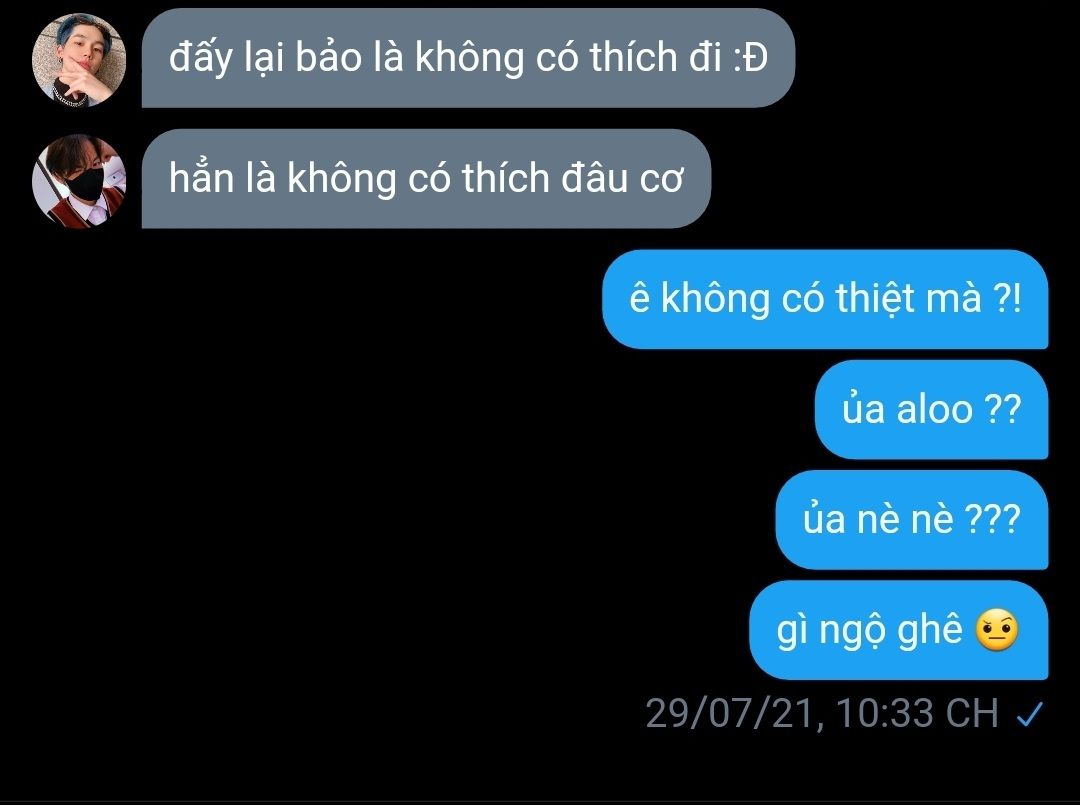
Task: Select the 'đấy lại bảo là không có thích đi' message
Action: [468, 58]
